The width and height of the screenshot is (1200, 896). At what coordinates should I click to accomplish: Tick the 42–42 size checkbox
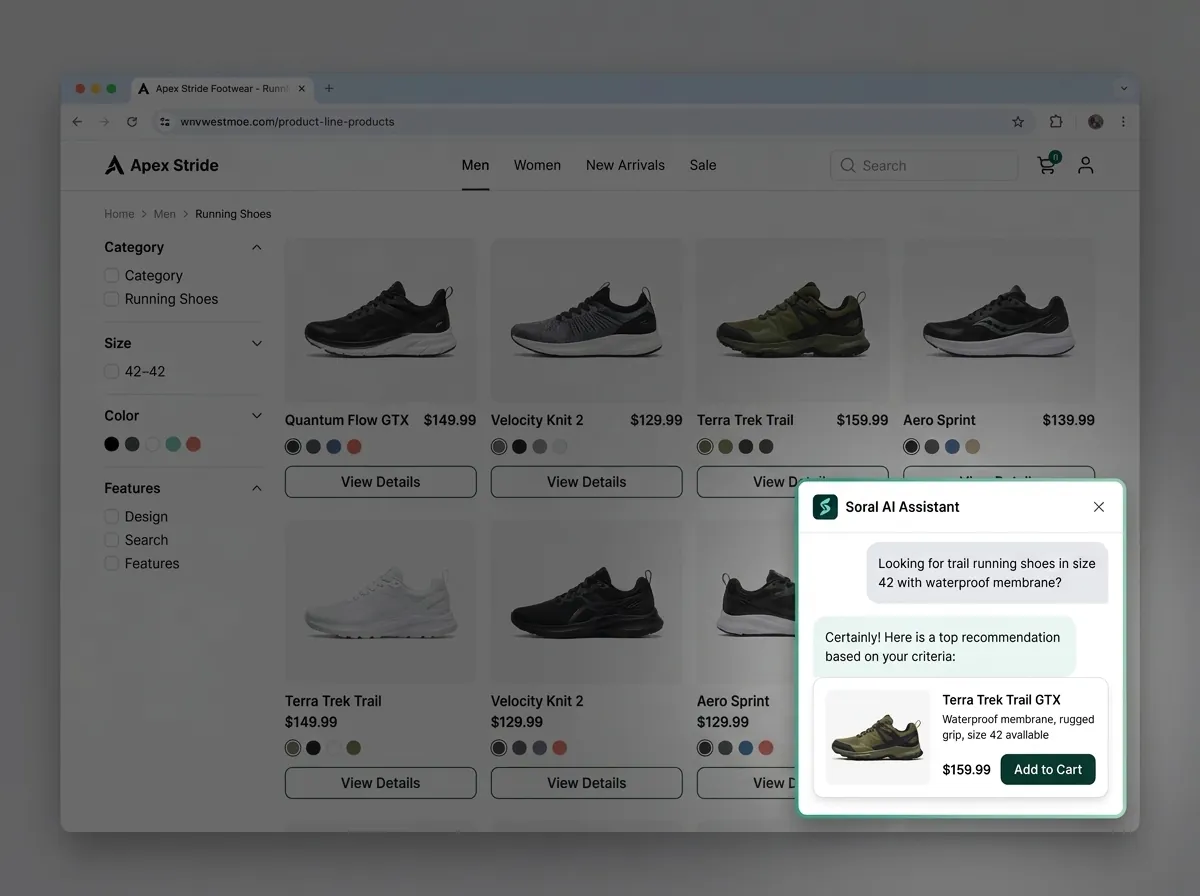click(x=112, y=371)
